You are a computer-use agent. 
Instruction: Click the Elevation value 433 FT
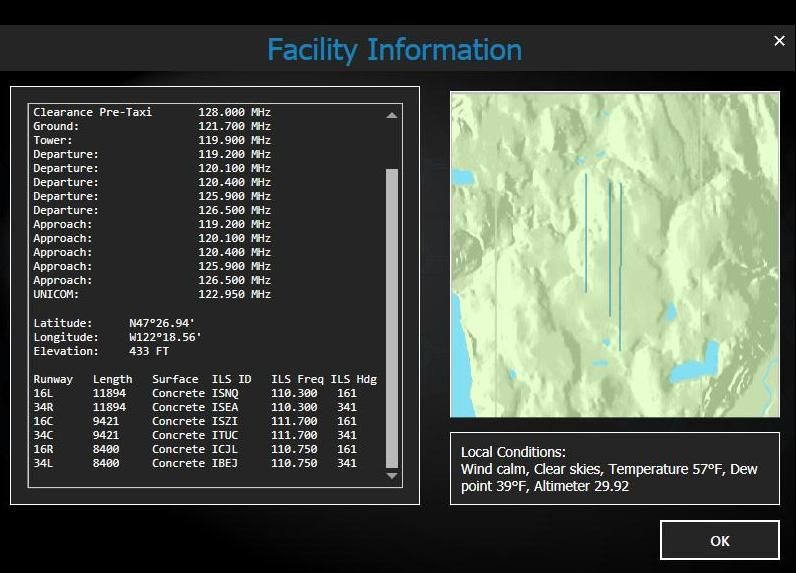149,351
